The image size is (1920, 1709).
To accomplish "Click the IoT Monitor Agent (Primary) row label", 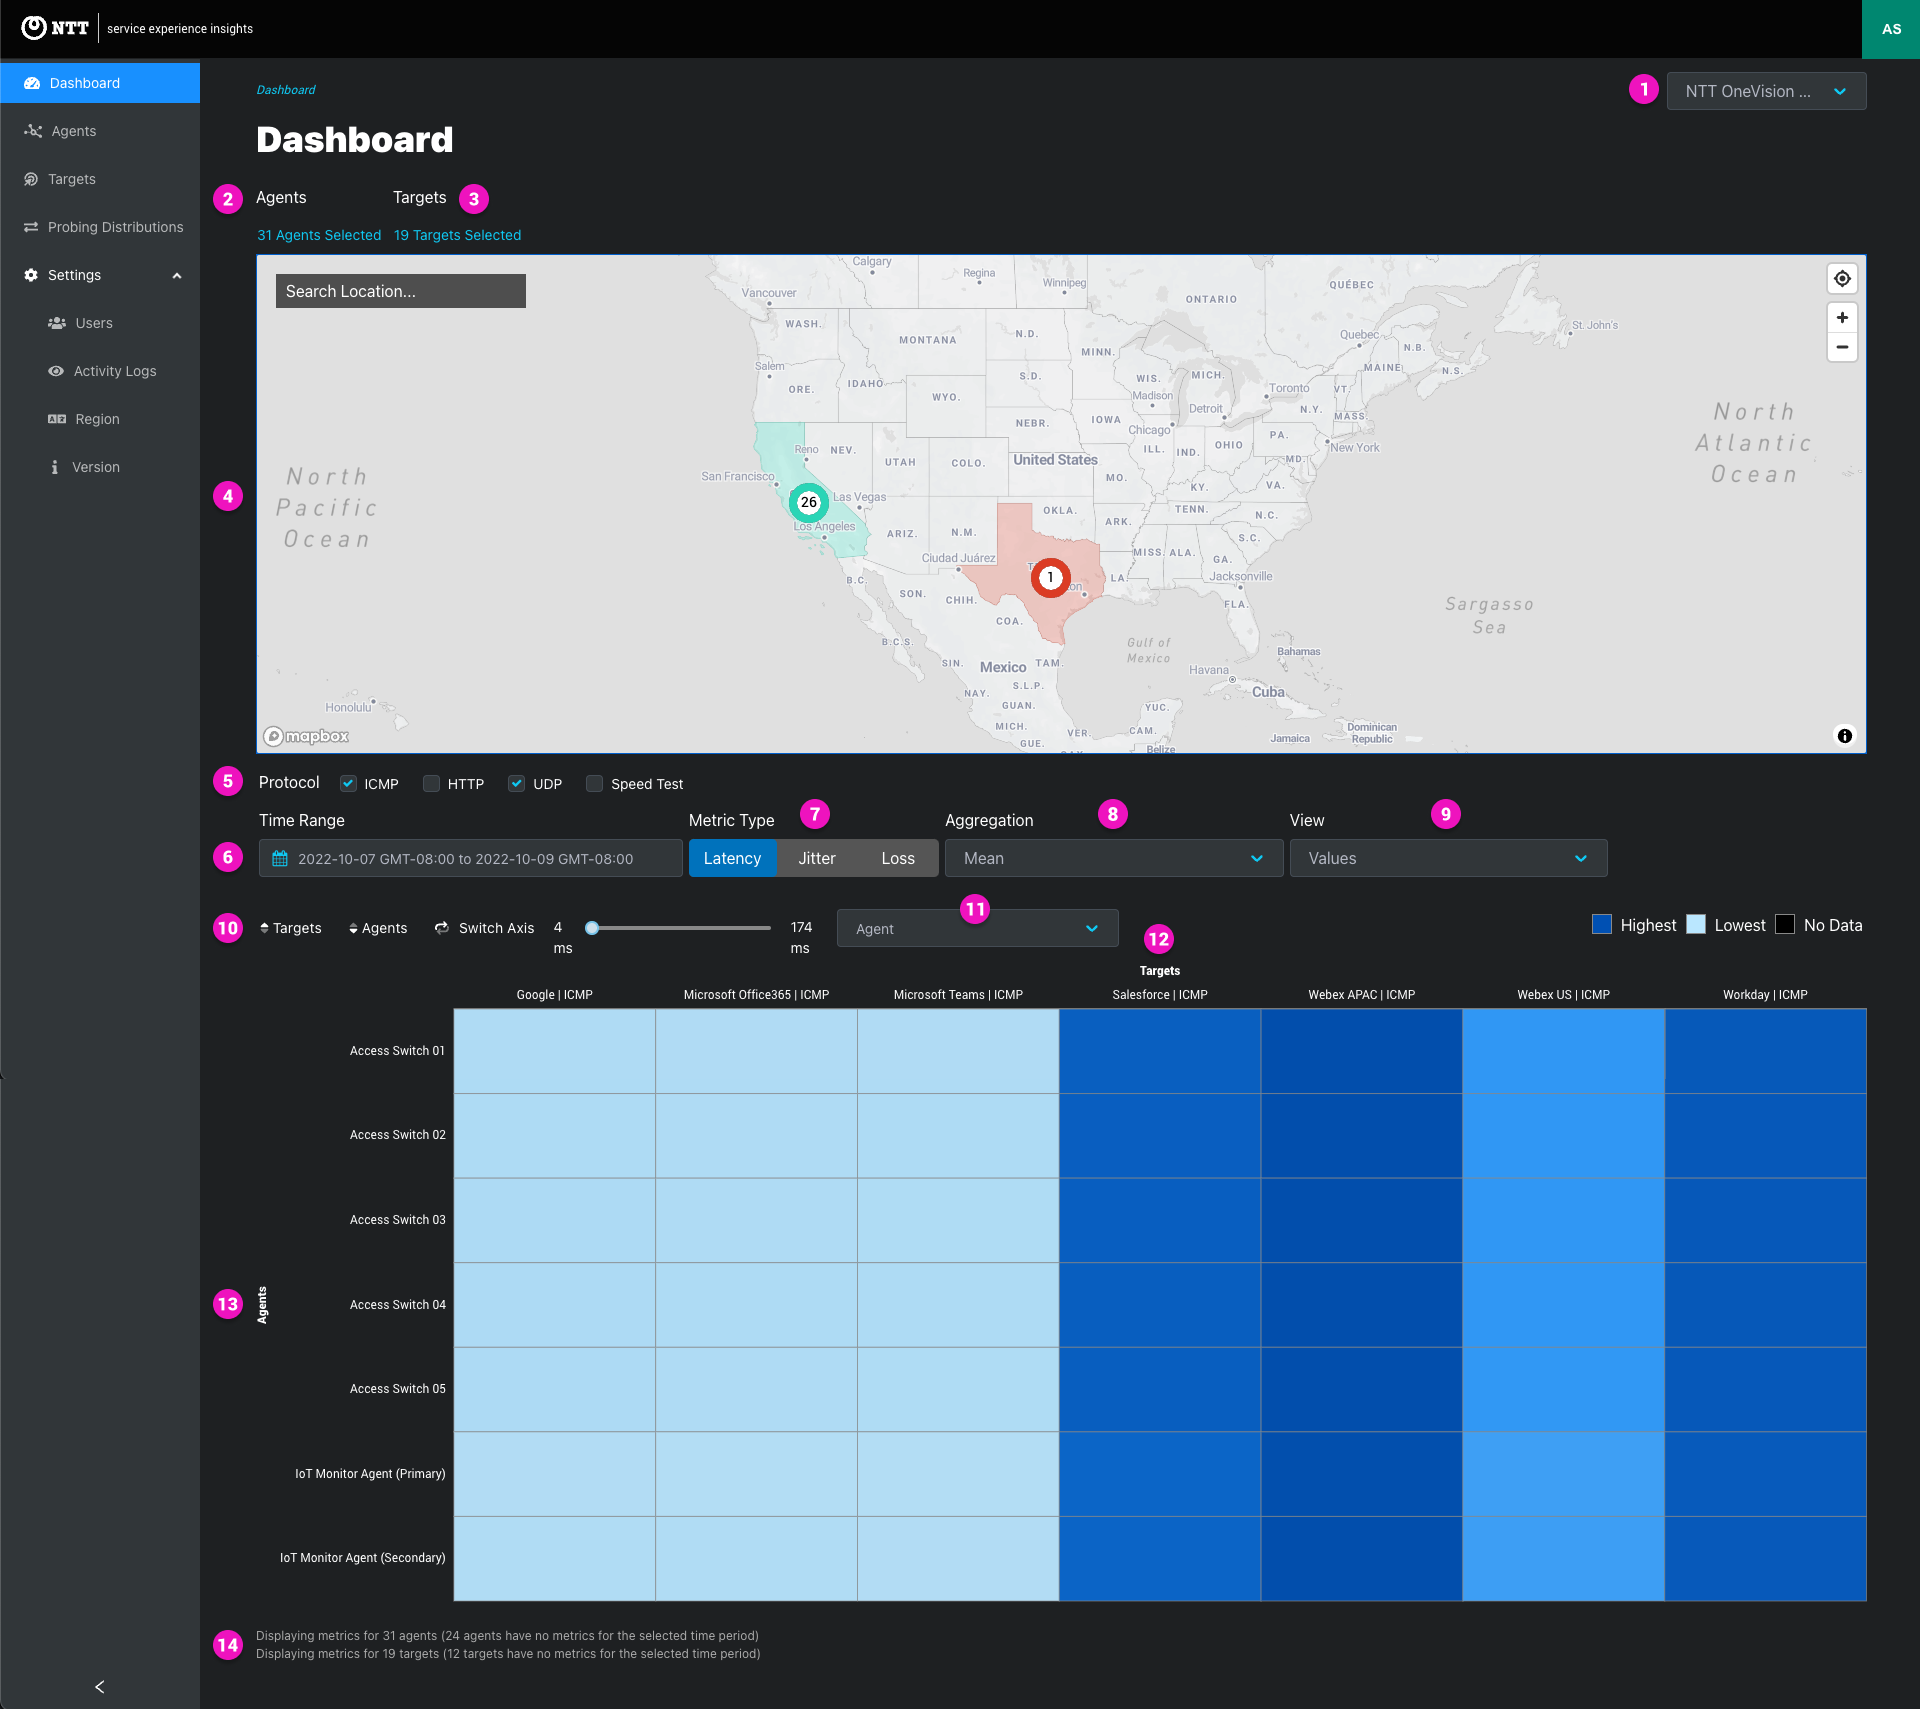I will (x=370, y=1474).
